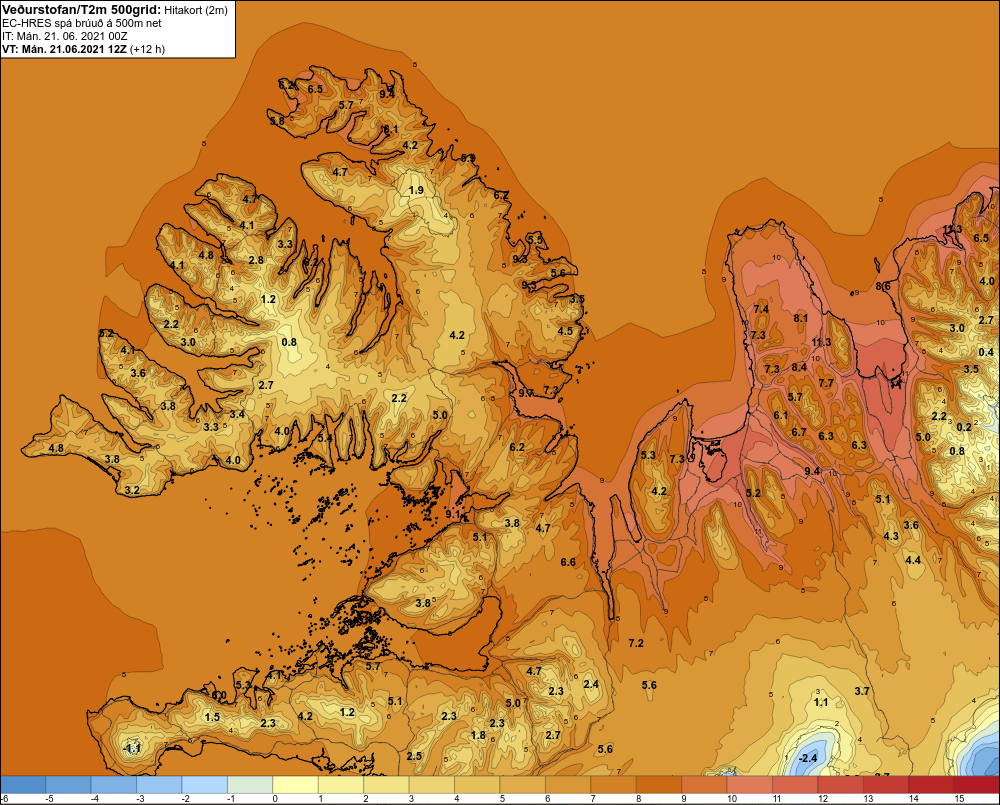
Task: Click the 'Hitakort (2m)' label
Action: click(196, 10)
